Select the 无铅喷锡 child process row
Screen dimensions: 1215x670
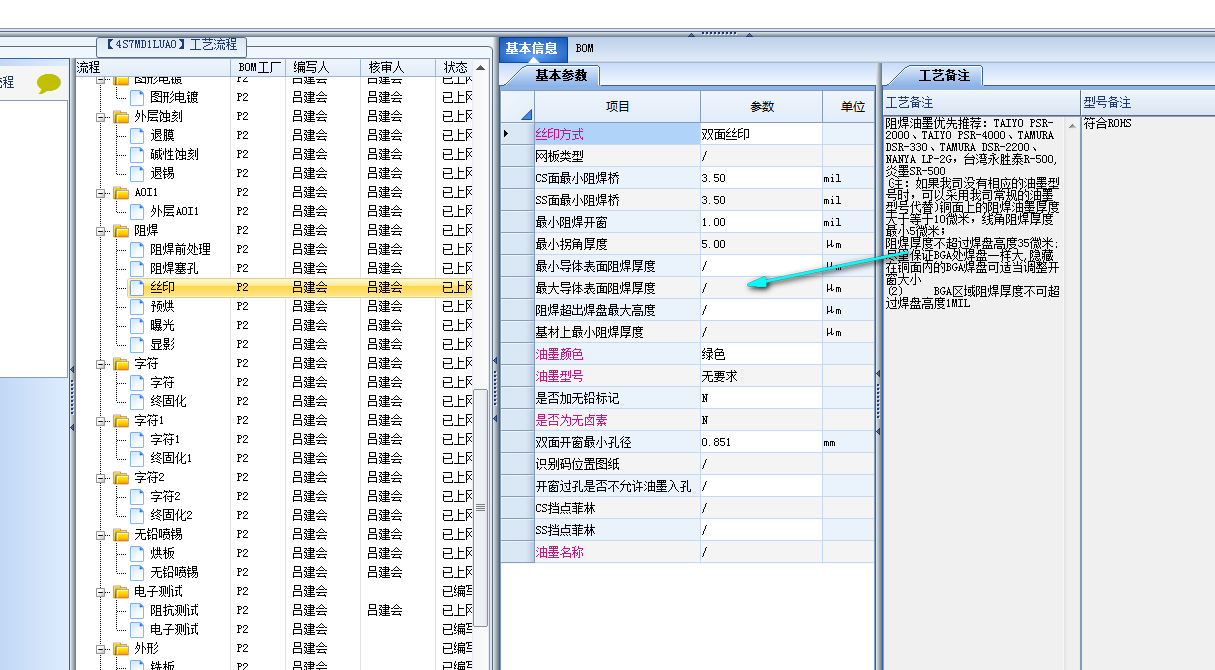pos(274,573)
